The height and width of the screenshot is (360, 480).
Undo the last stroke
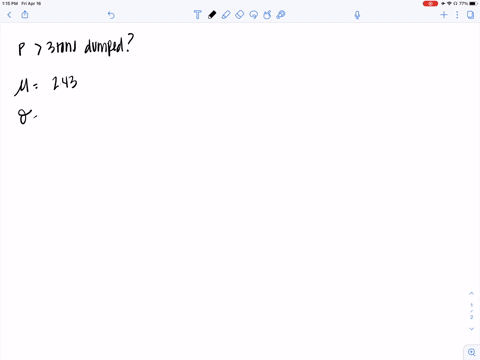tap(111, 15)
